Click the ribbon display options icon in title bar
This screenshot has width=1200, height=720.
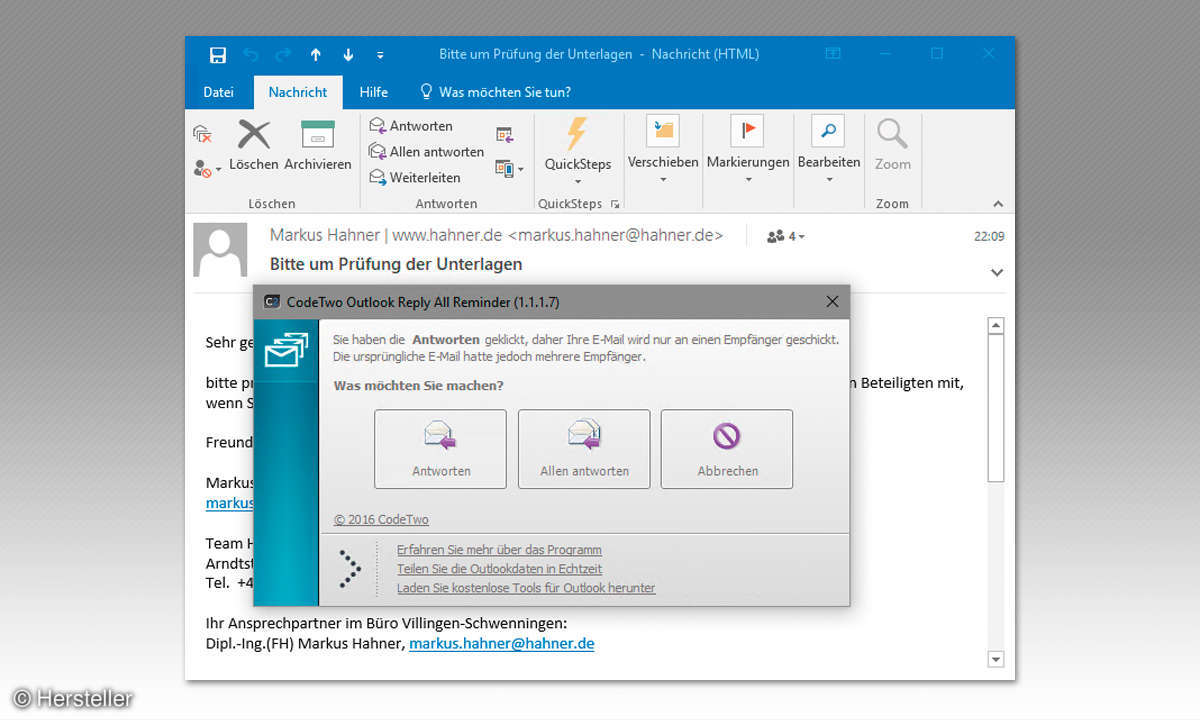point(833,54)
